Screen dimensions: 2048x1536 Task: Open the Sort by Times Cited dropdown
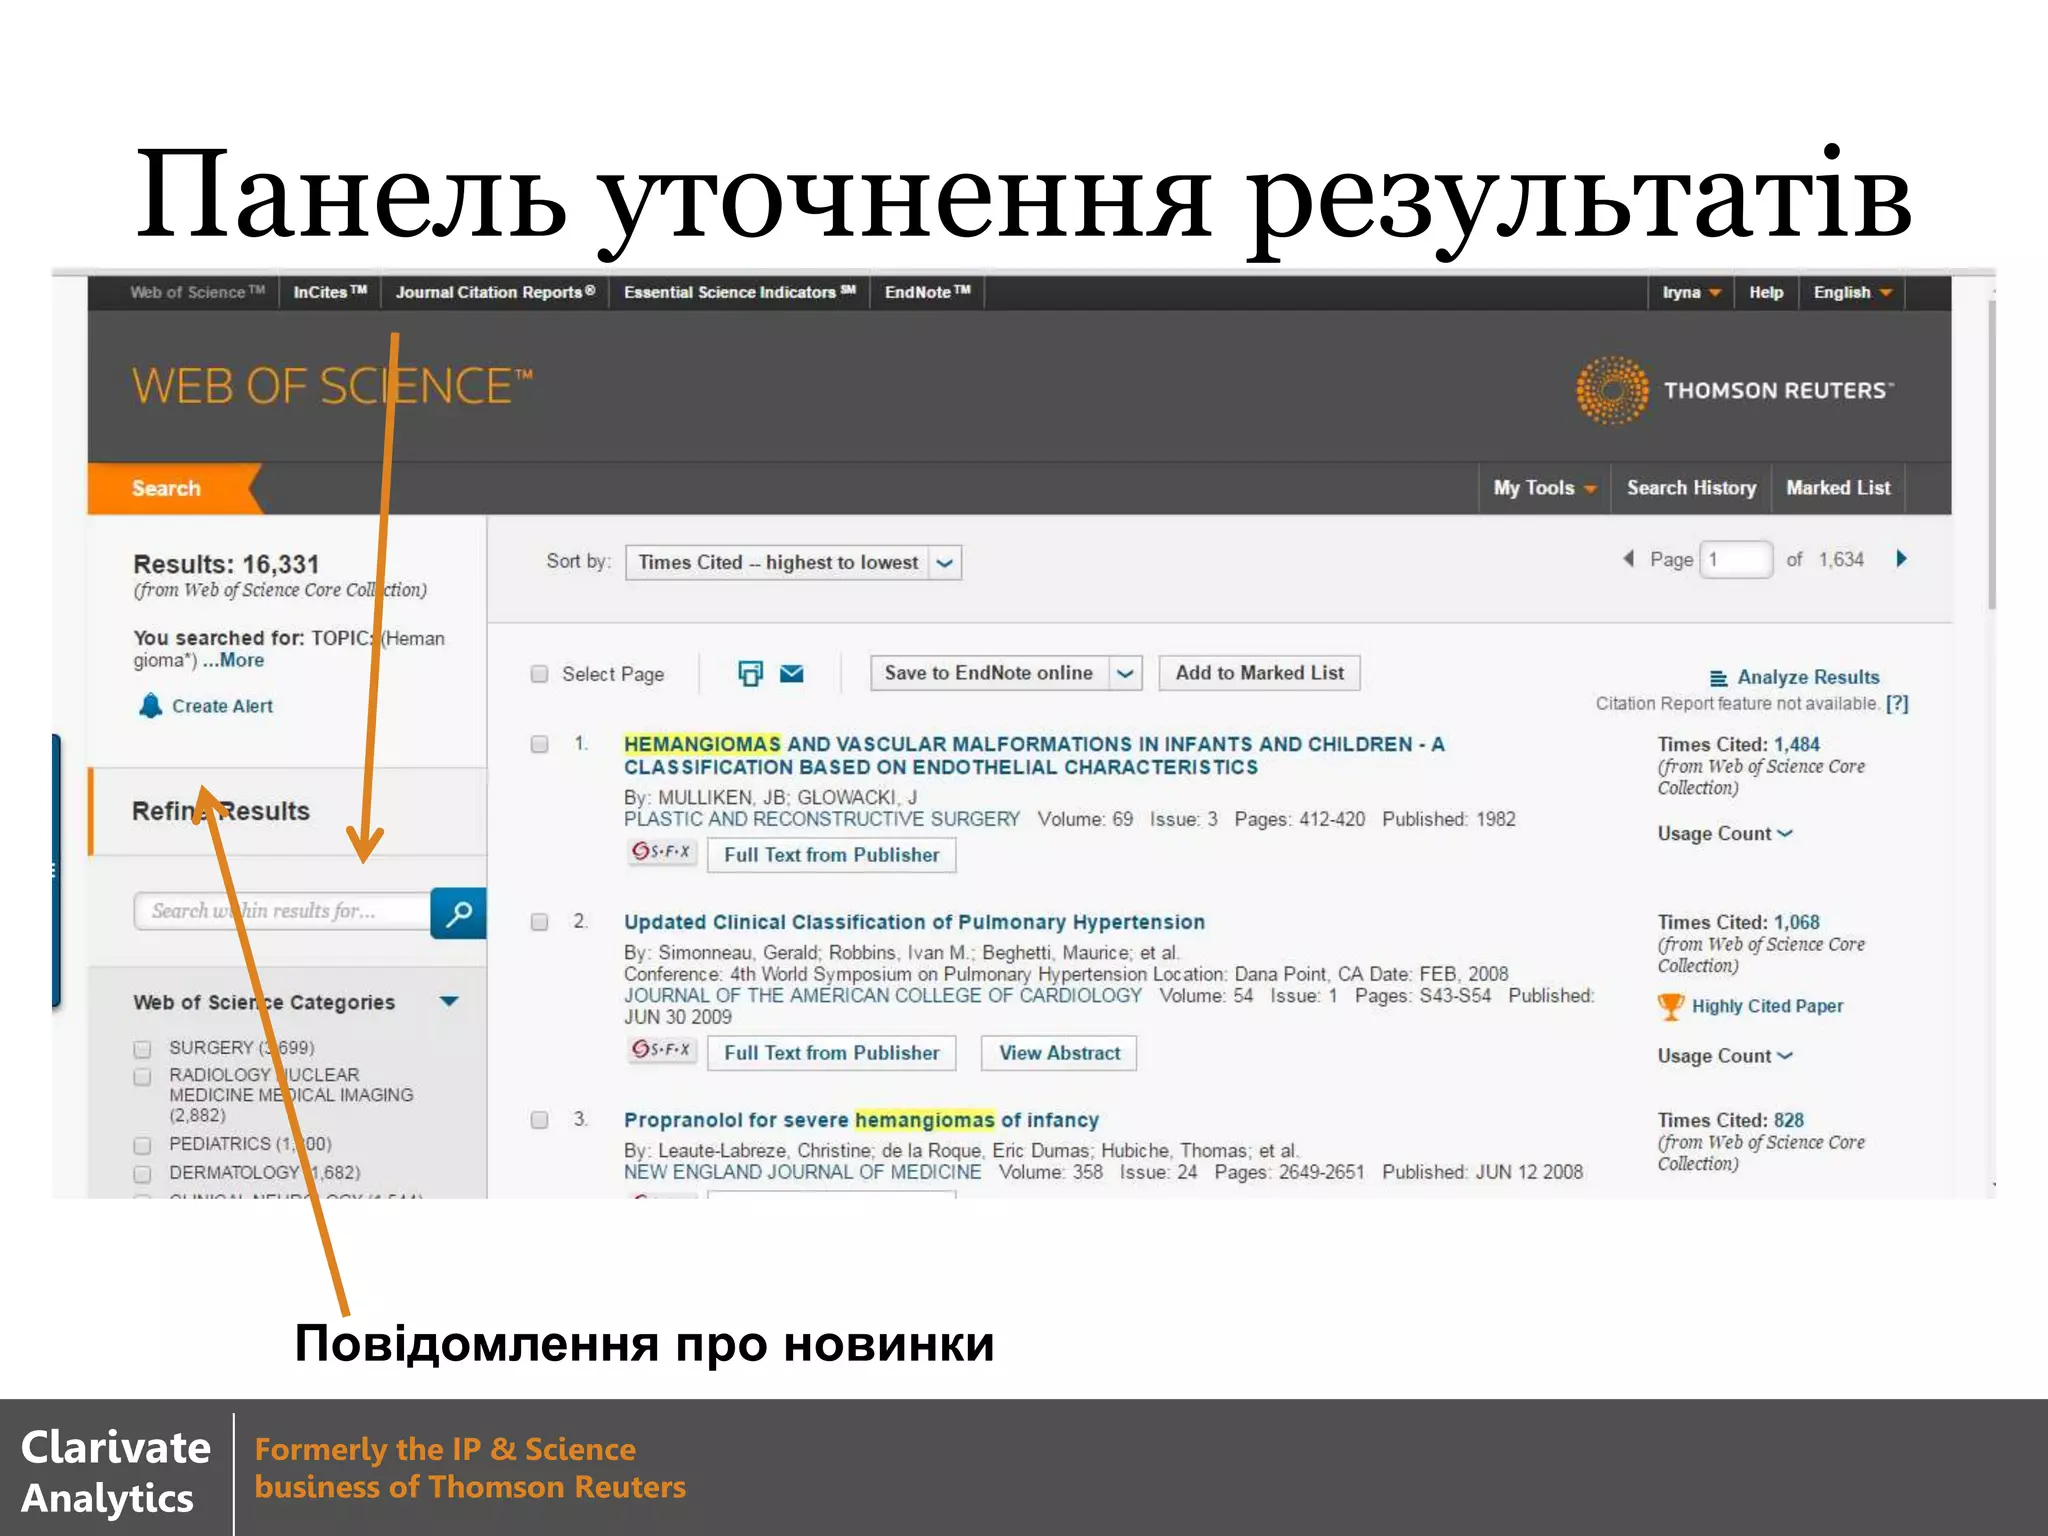click(x=793, y=563)
